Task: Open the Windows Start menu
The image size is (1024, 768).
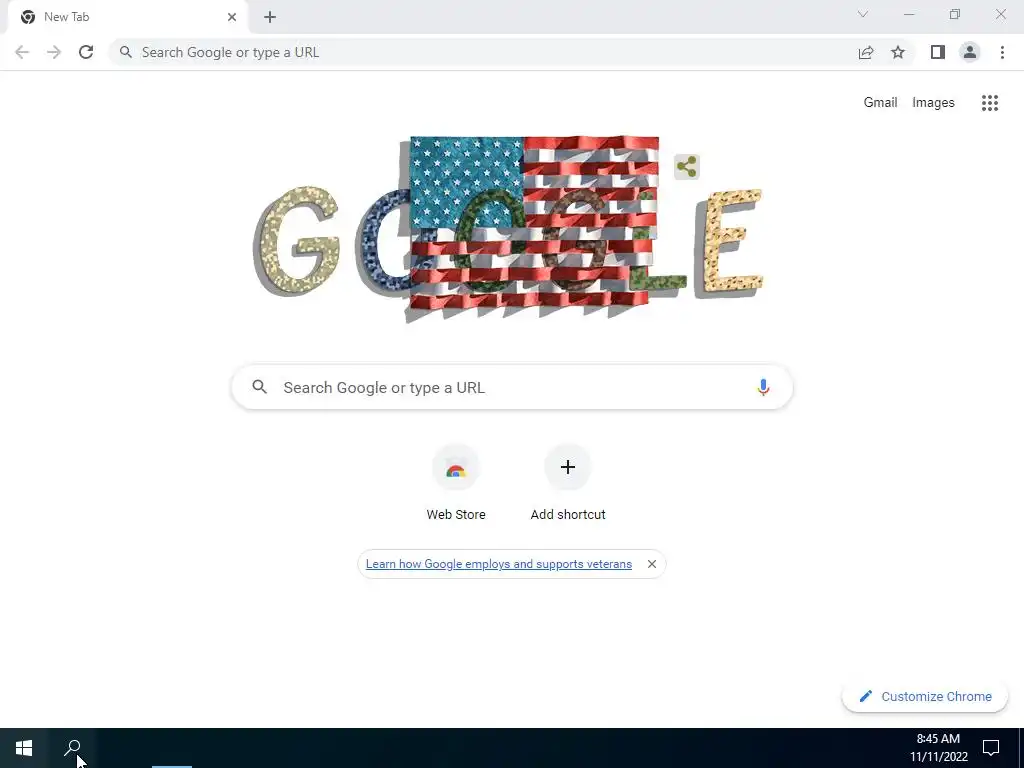Action: (x=24, y=748)
